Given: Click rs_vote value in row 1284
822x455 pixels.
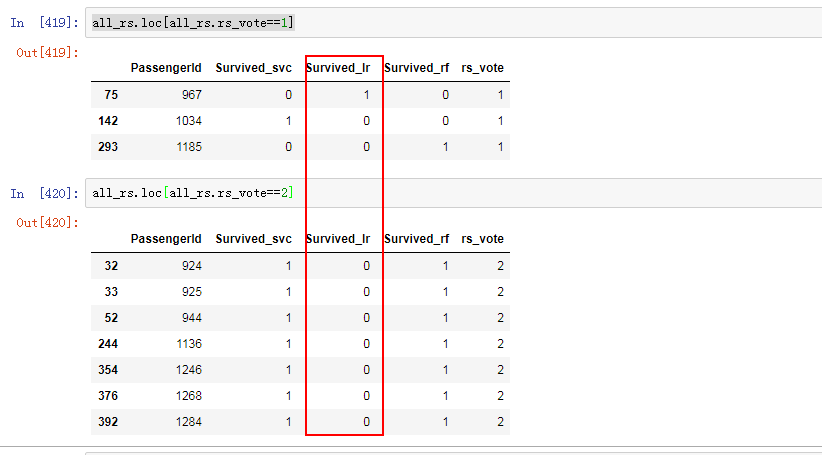Looking at the screenshot, I should pos(501,422).
